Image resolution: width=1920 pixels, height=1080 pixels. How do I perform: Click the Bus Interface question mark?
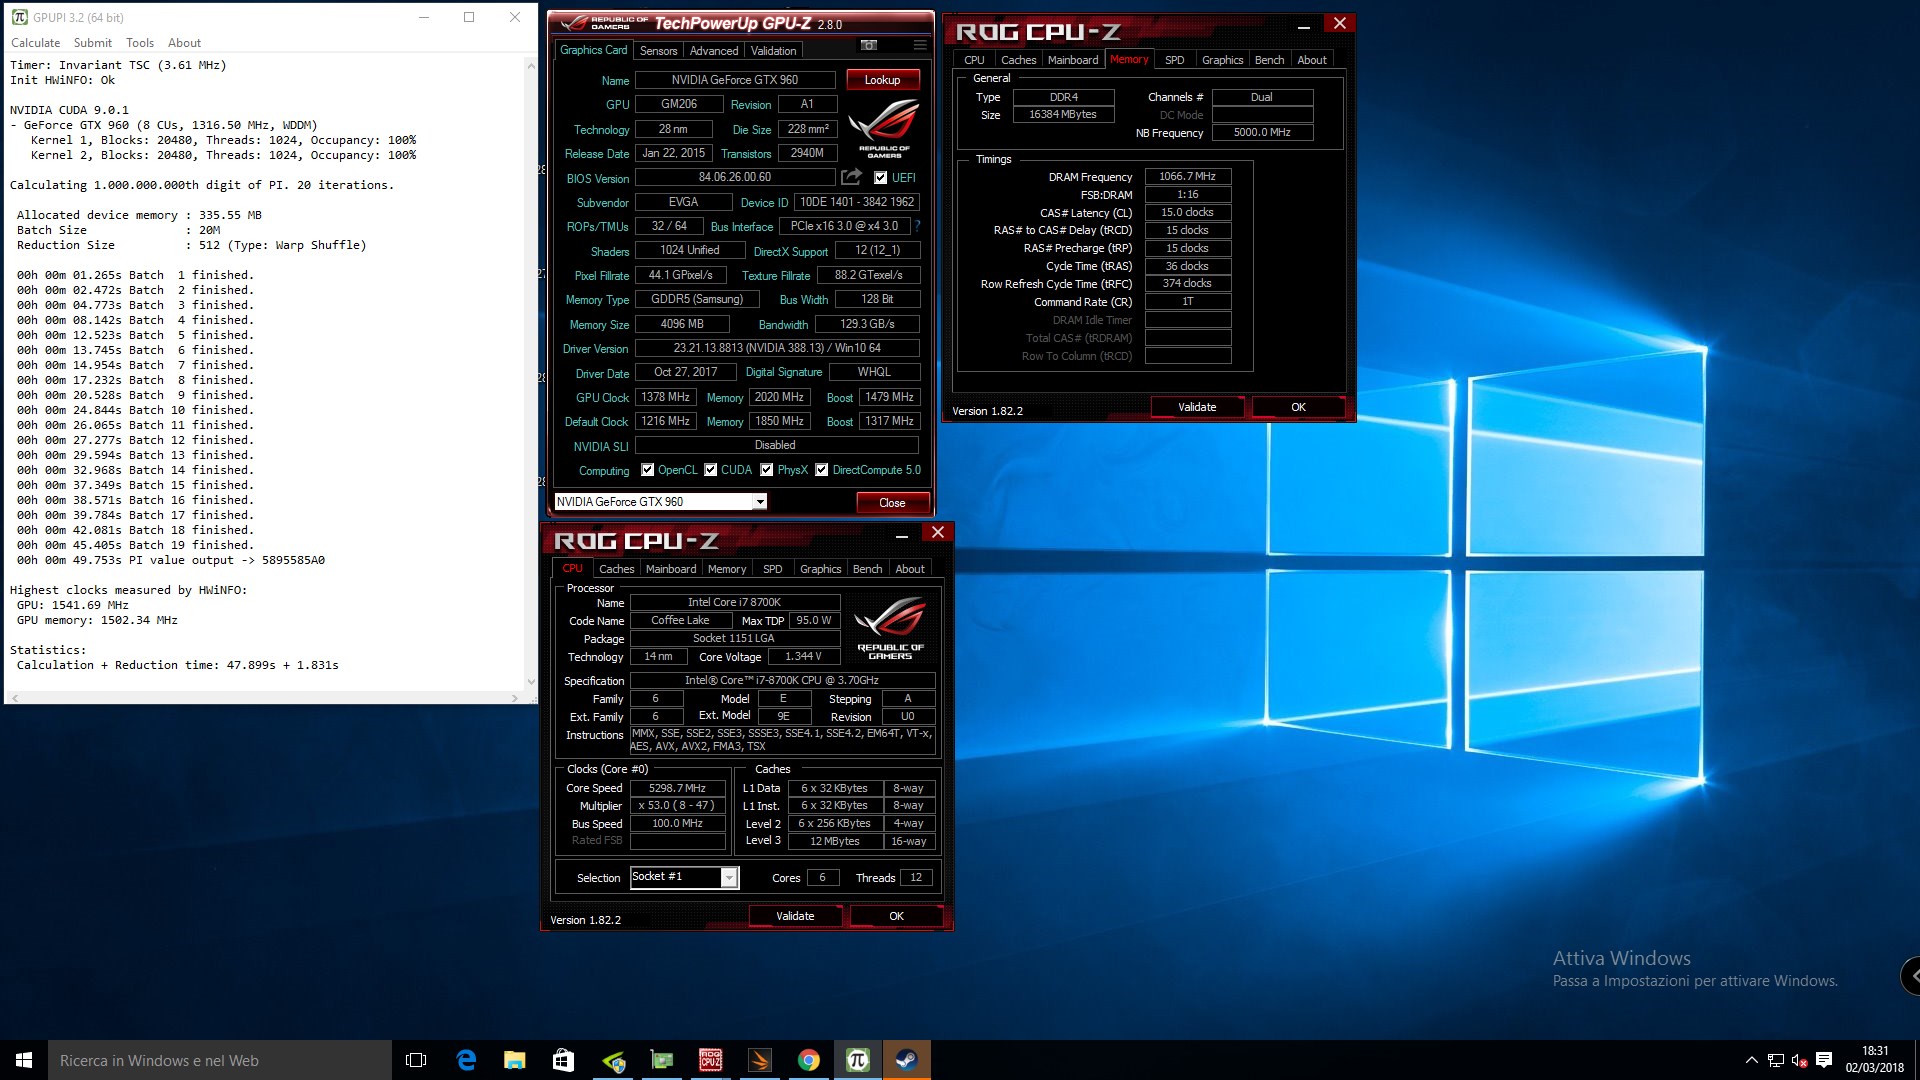pos(917,226)
